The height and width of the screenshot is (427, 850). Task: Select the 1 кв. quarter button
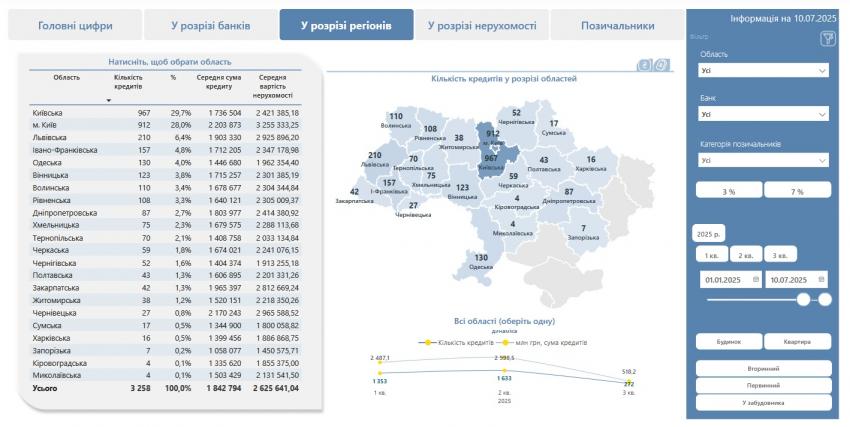(713, 255)
